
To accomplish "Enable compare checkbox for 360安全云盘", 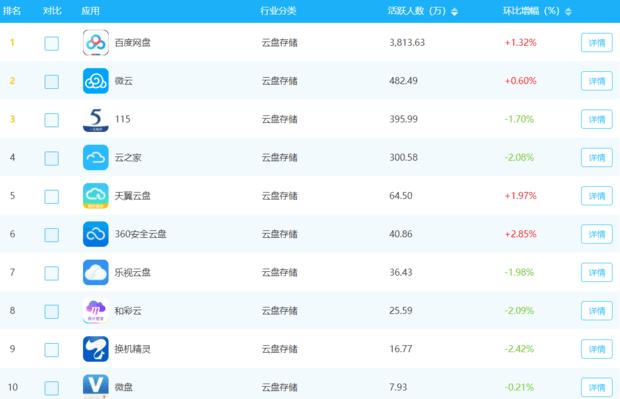I will click(x=51, y=235).
